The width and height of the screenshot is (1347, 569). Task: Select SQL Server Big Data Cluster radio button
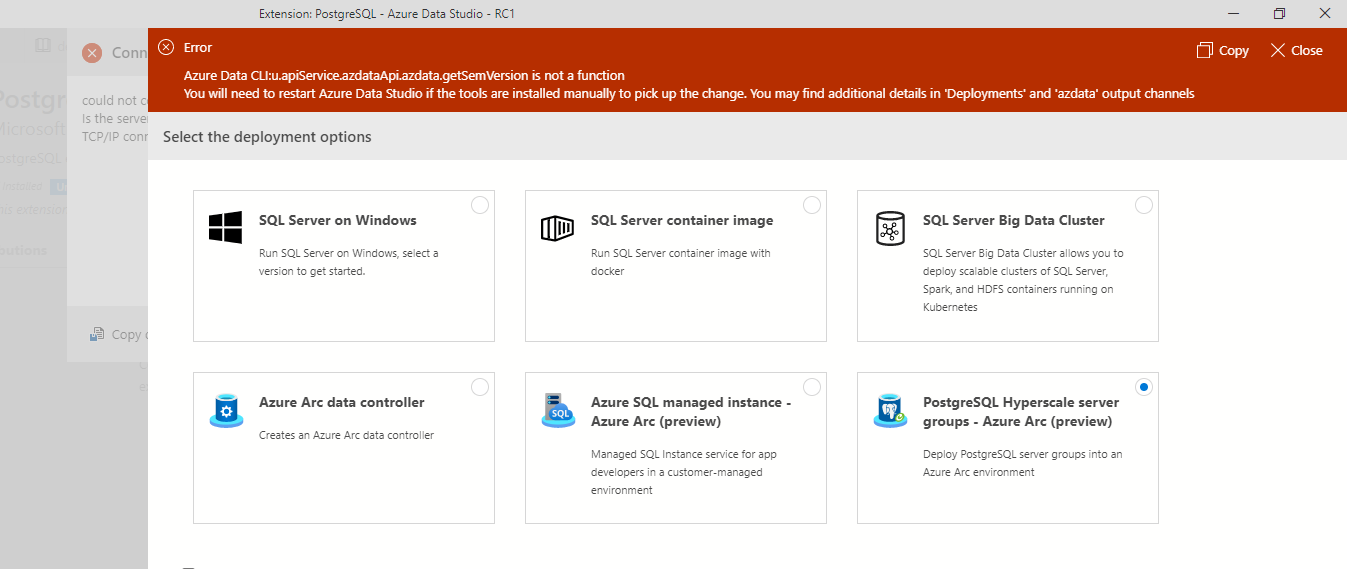1144,205
